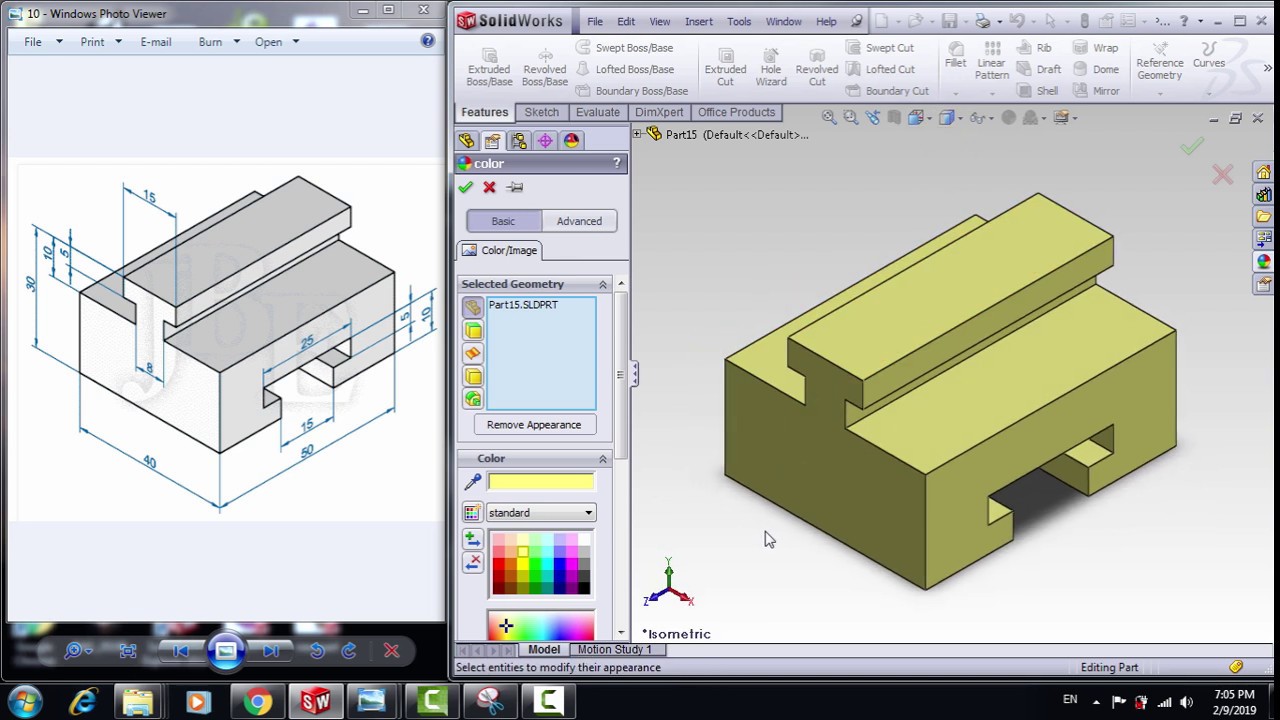1280x720 pixels.
Task: Select features filter in Selected Geometry
Action: 473,399
